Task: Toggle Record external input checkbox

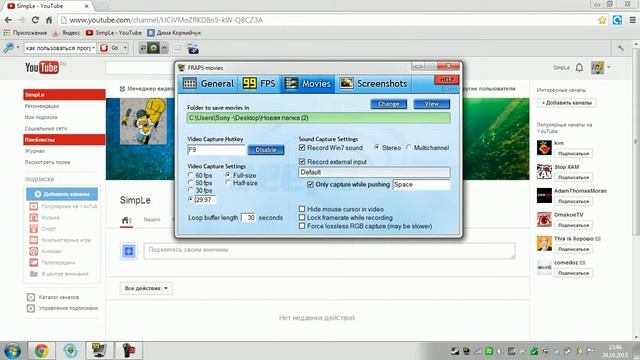Action: point(302,162)
